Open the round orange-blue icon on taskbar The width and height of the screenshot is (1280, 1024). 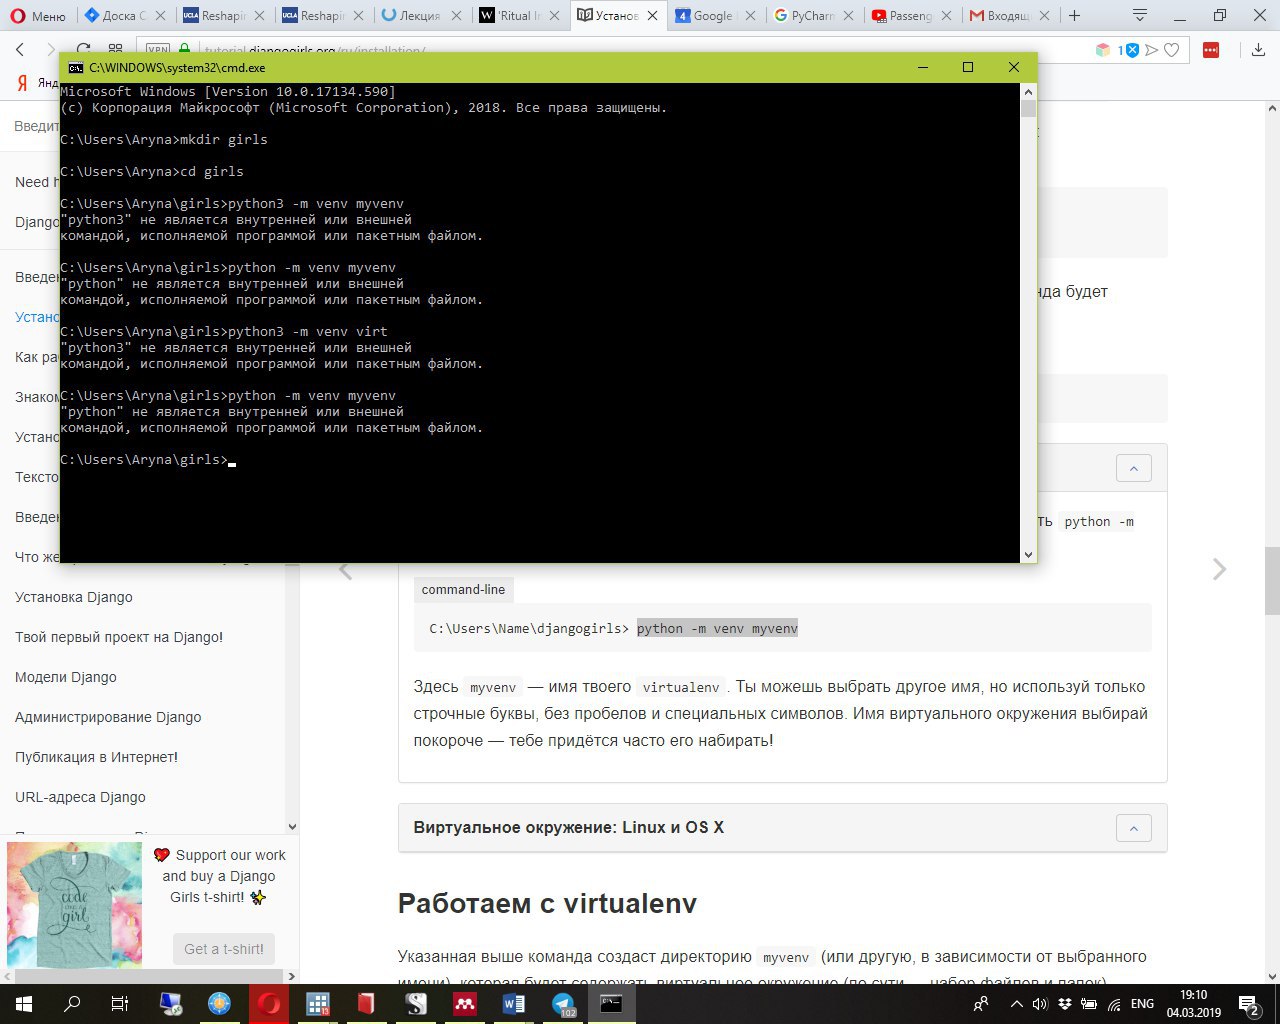(220, 1004)
